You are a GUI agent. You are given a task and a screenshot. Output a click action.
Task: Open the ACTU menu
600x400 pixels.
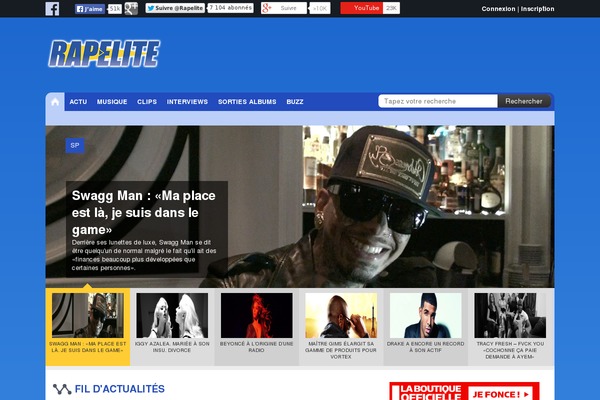78,102
